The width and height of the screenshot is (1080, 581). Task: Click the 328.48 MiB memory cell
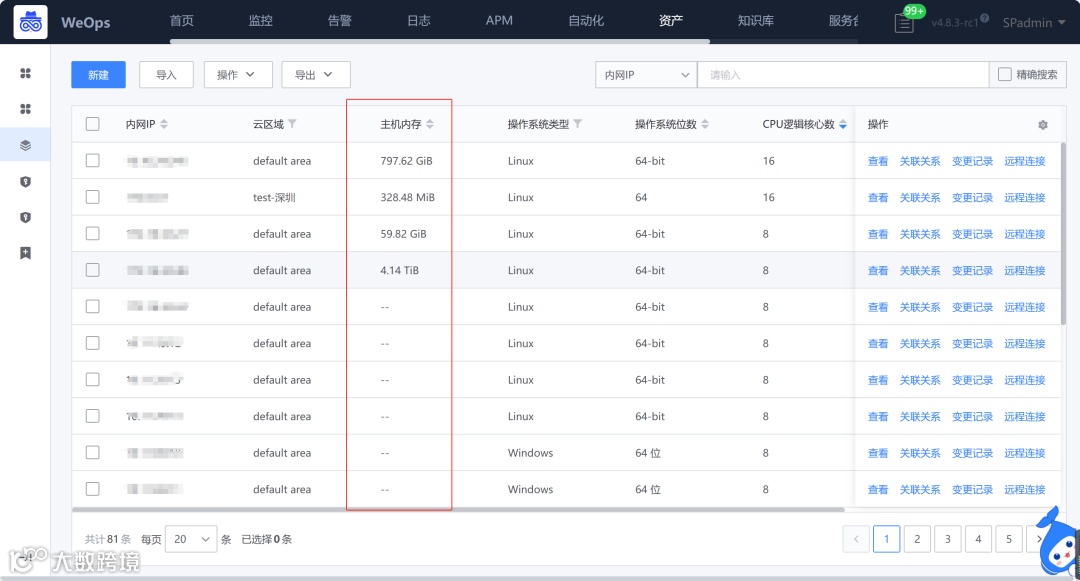click(x=407, y=197)
